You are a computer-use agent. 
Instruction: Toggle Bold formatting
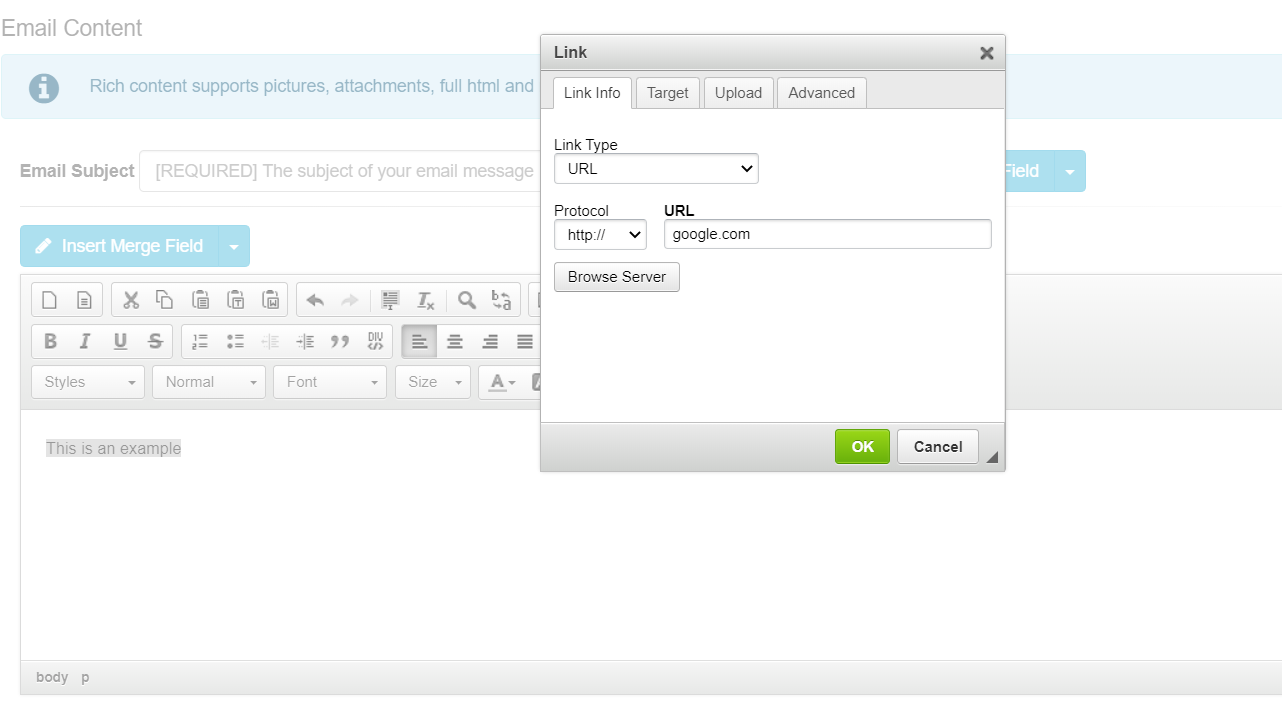point(50,341)
